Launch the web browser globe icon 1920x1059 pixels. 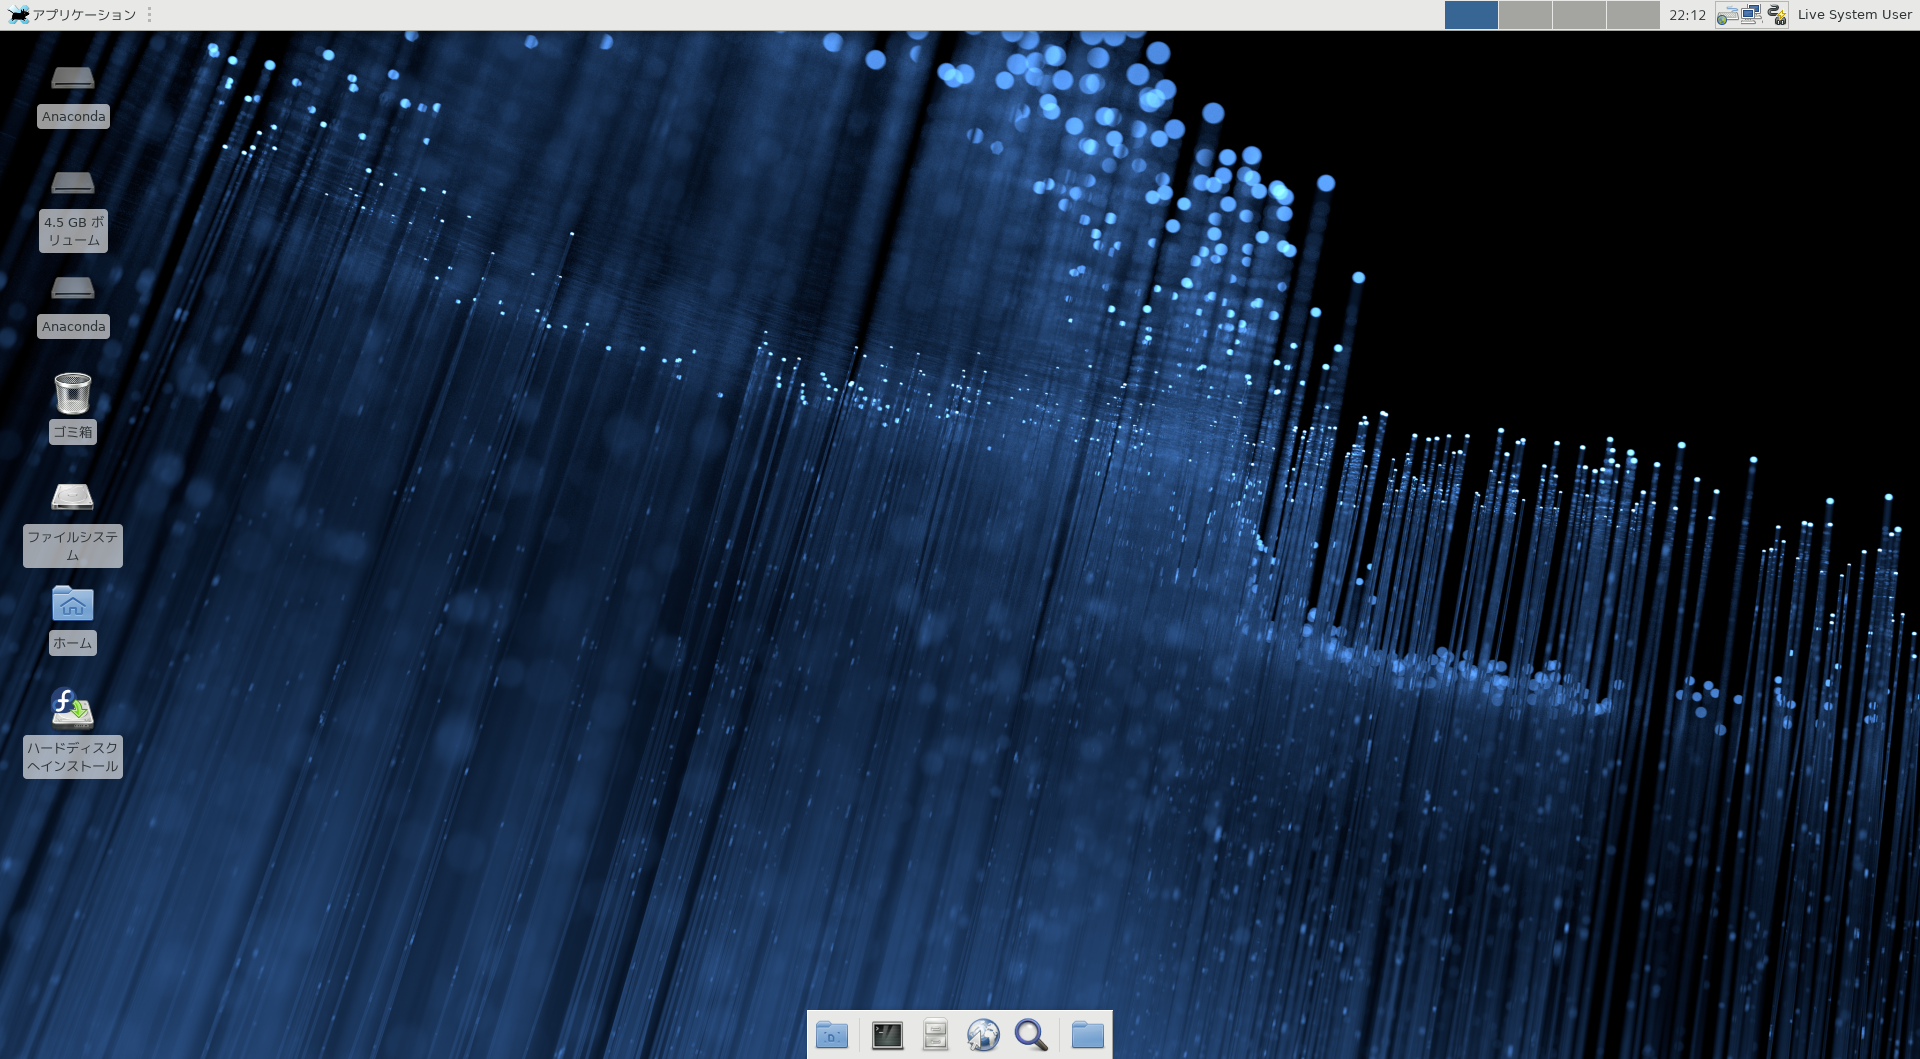click(x=983, y=1035)
